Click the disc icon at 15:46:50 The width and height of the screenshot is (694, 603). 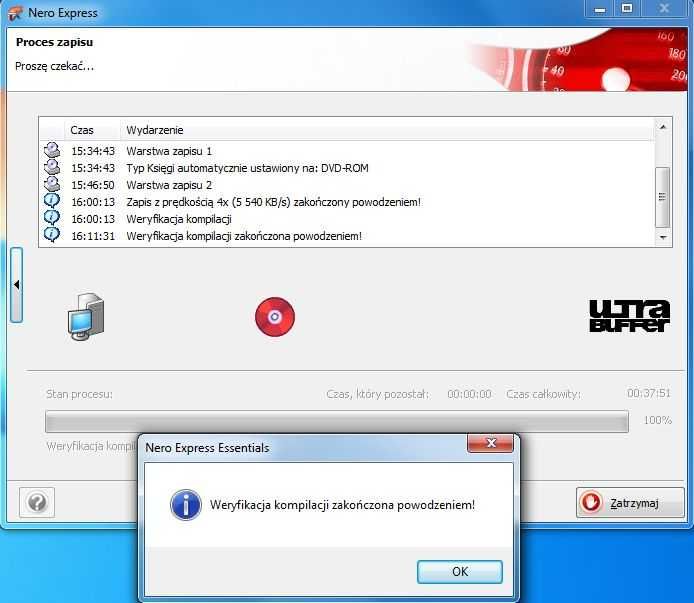(52, 184)
